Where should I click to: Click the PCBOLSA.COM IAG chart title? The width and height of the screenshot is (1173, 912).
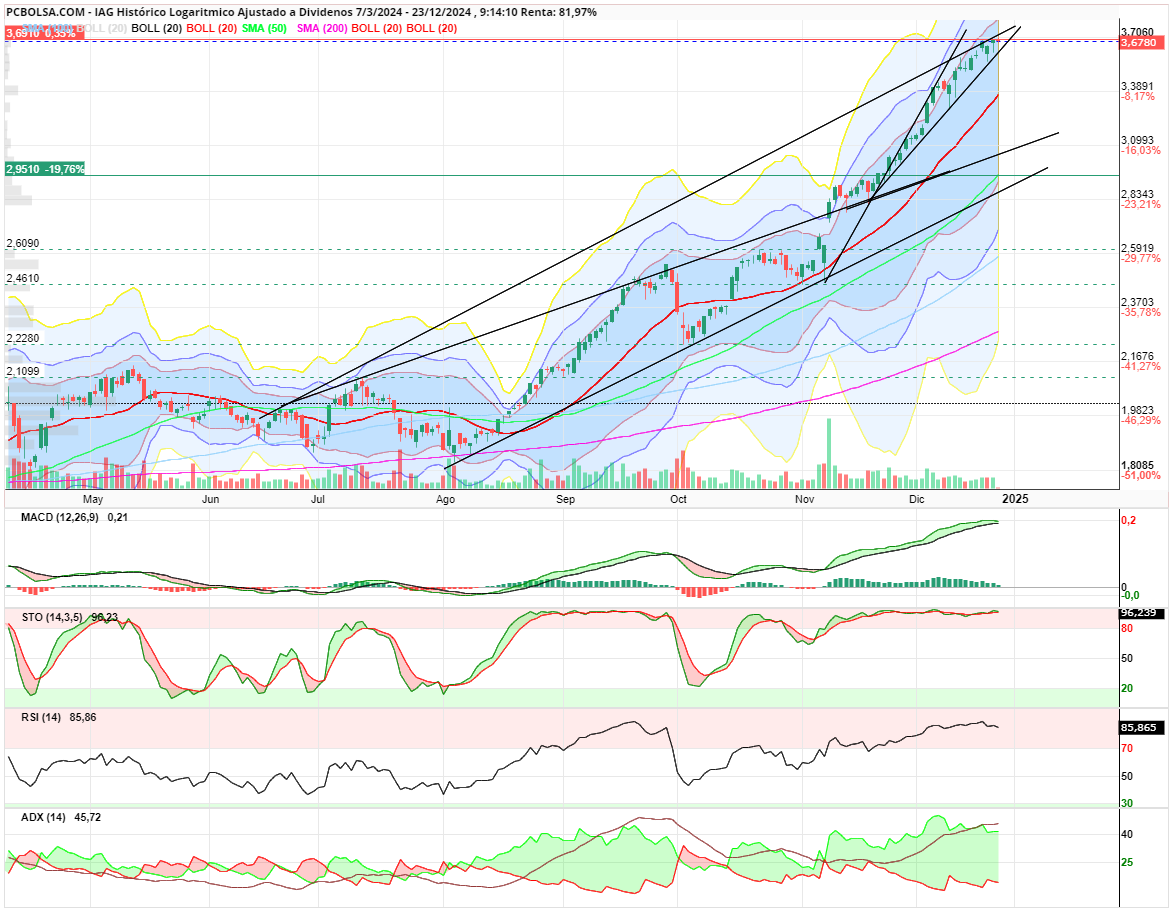pos(301,12)
